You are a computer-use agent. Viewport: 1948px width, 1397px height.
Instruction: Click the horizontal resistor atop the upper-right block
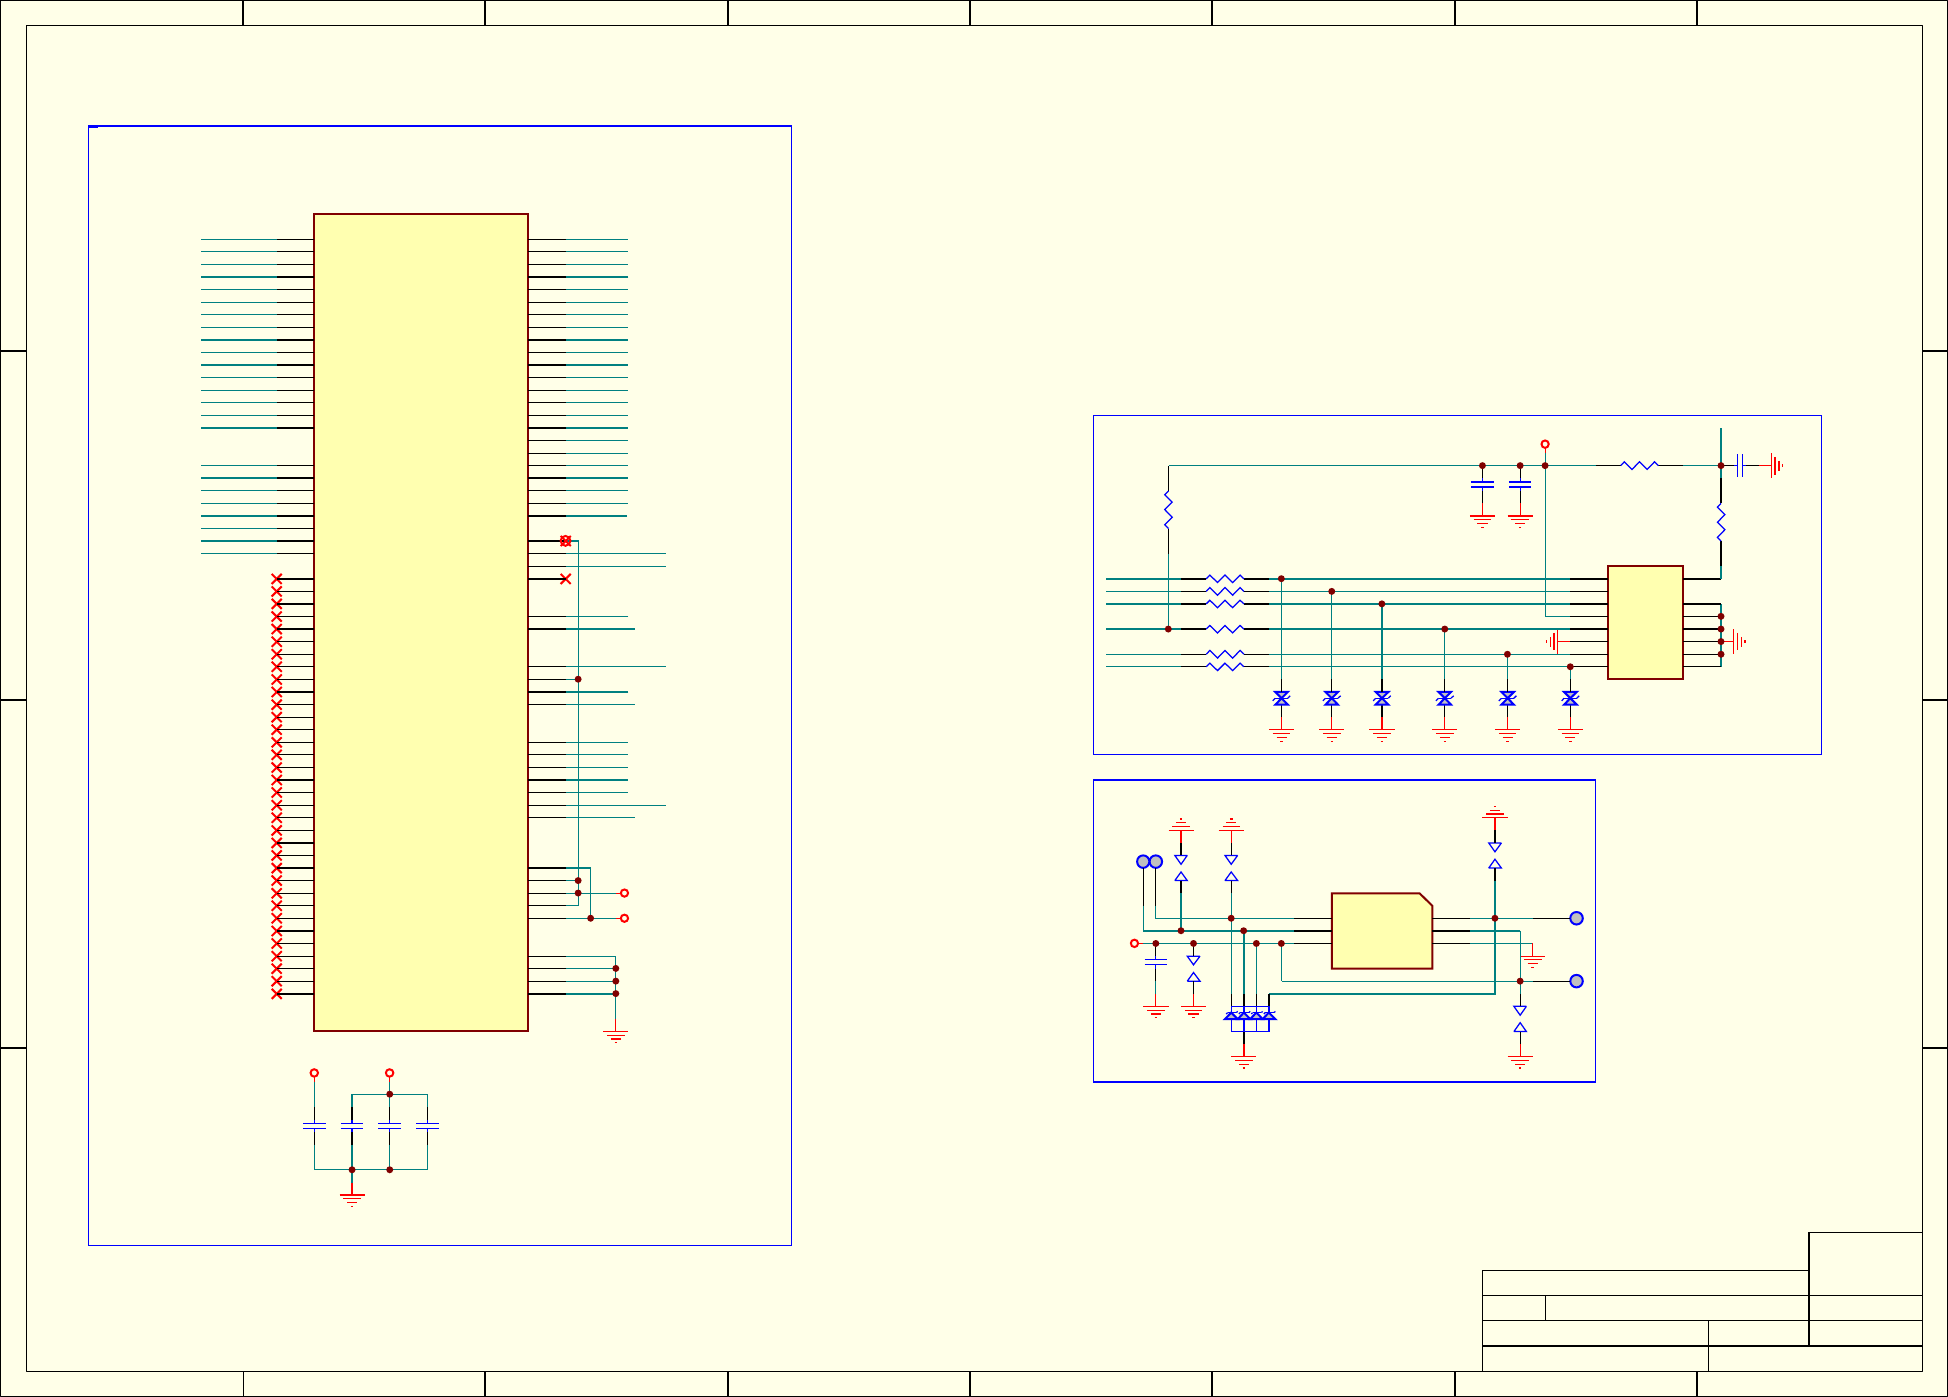1639,465
